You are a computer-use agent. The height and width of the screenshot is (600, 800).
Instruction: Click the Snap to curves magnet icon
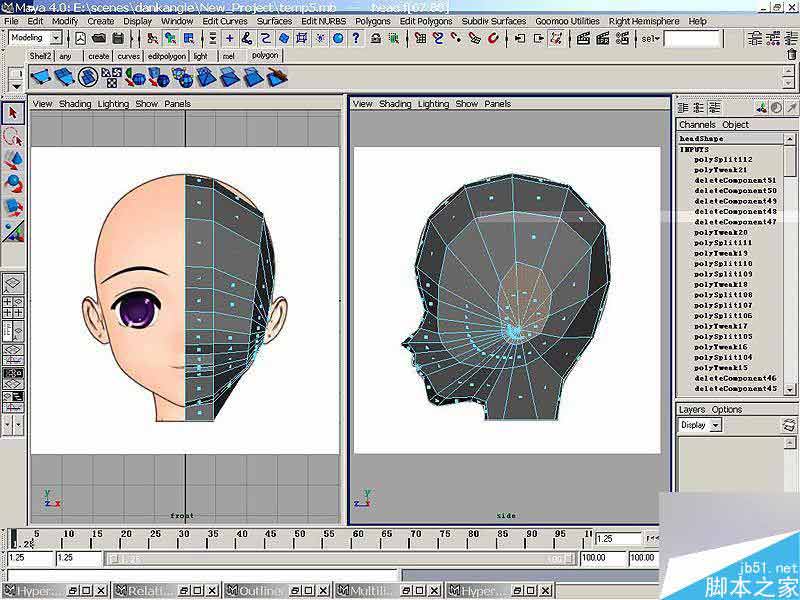click(x=438, y=38)
